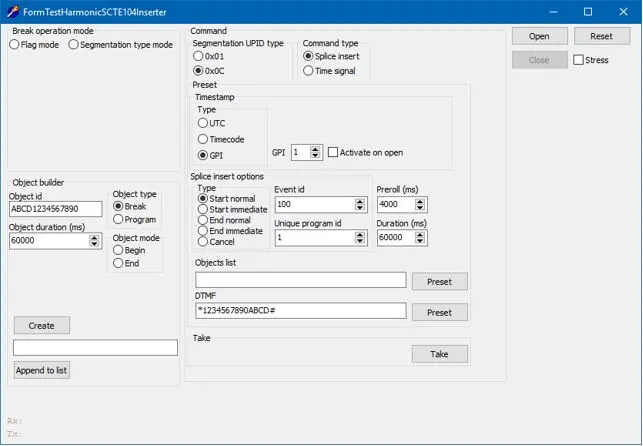Choose Cancel splice insert type
The image size is (643, 446).
click(203, 242)
